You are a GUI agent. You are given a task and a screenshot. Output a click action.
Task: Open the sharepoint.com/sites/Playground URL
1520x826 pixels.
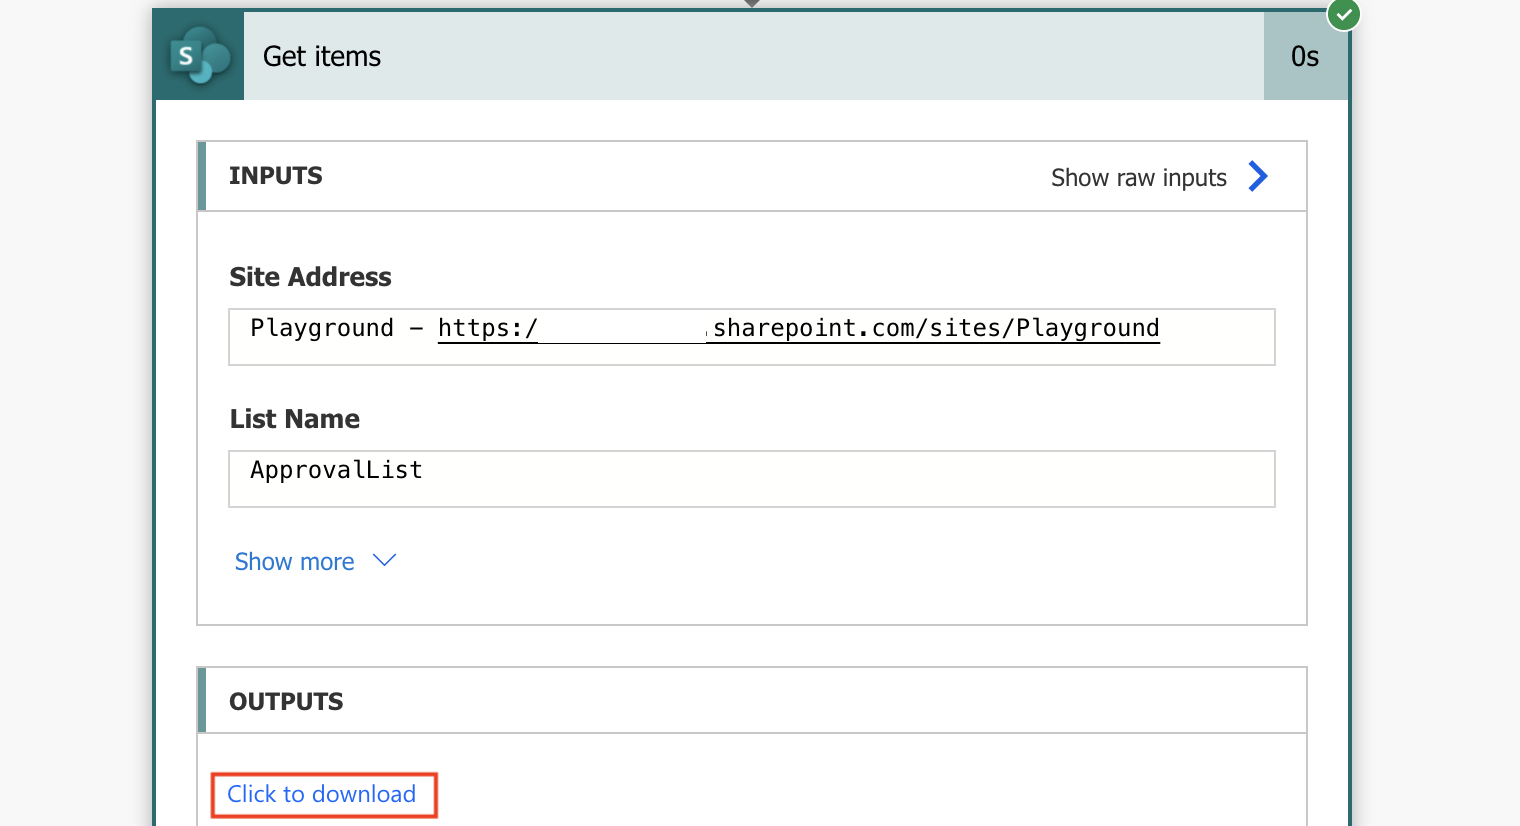pos(936,328)
